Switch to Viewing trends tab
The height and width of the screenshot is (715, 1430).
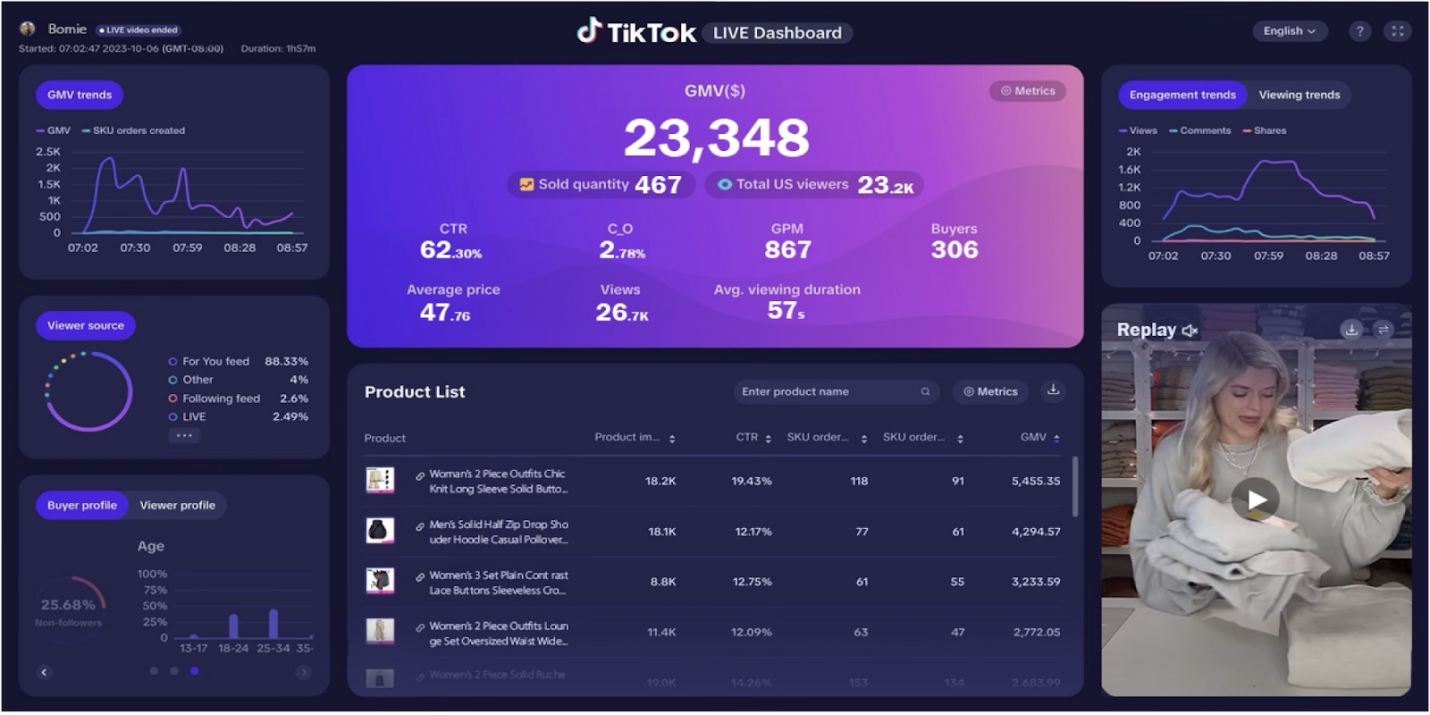click(x=1299, y=95)
